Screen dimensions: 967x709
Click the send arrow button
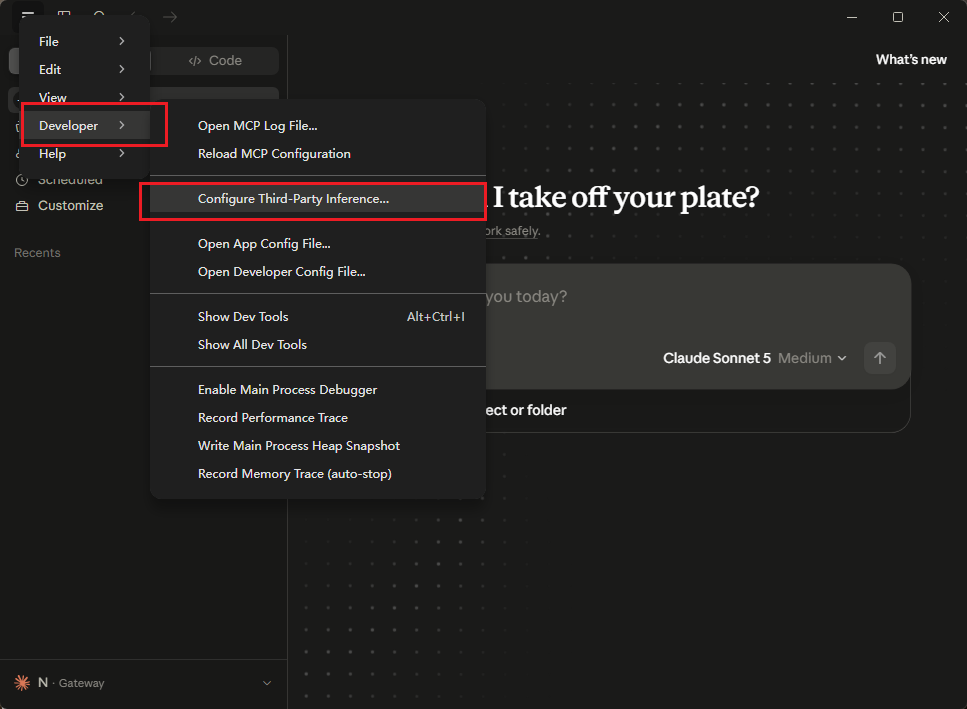point(879,358)
